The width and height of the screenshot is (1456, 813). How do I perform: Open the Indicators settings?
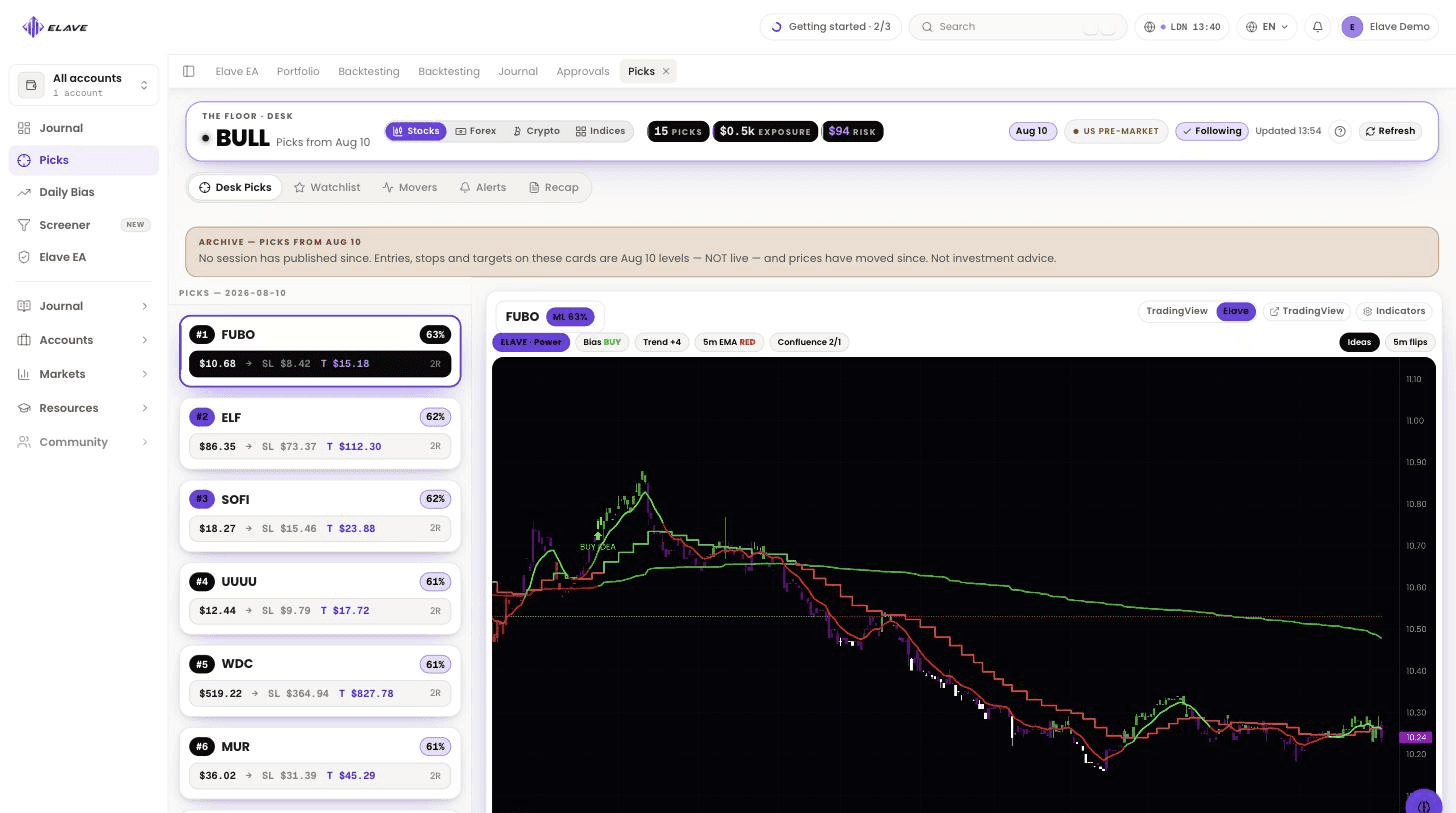(x=1394, y=311)
